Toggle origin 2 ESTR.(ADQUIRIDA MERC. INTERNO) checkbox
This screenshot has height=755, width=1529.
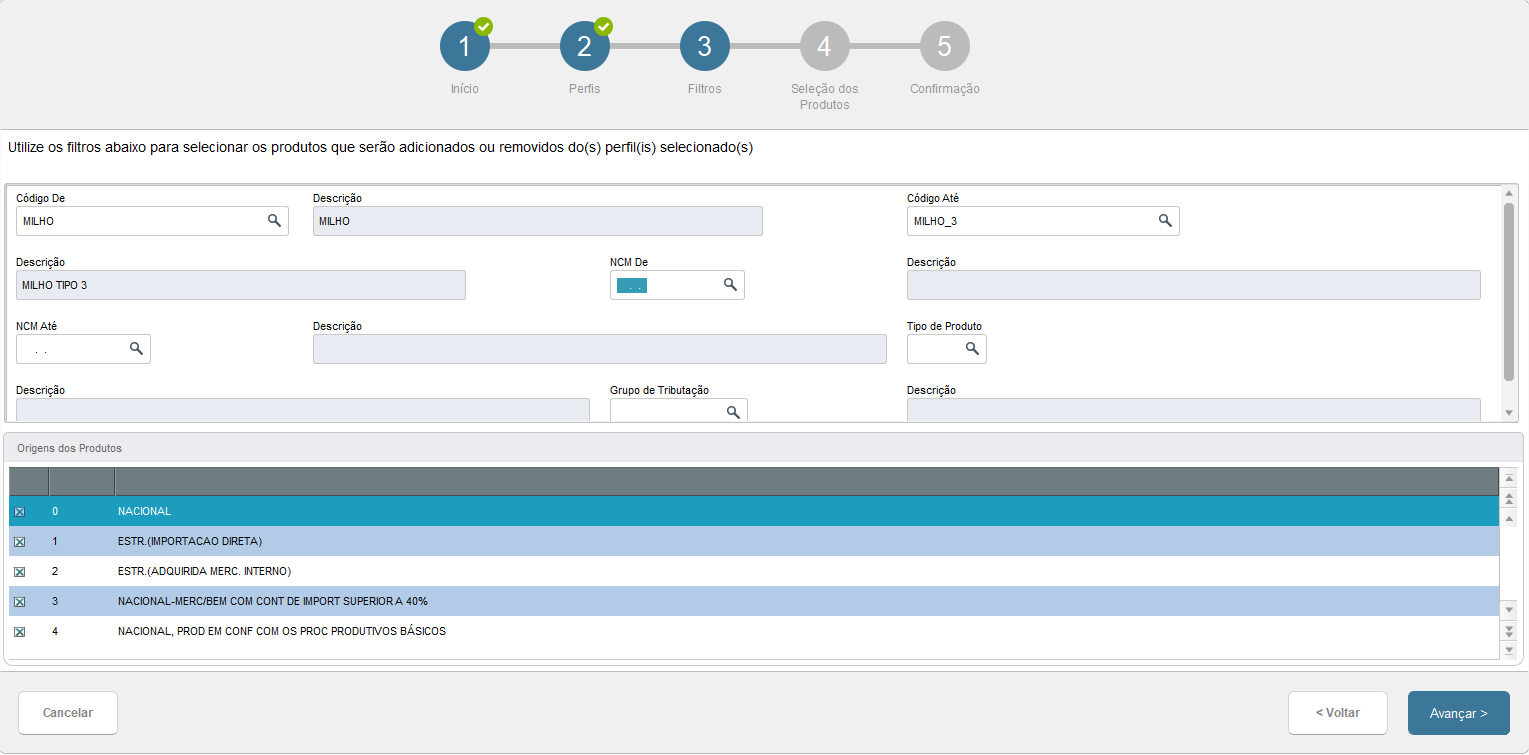click(x=19, y=572)
